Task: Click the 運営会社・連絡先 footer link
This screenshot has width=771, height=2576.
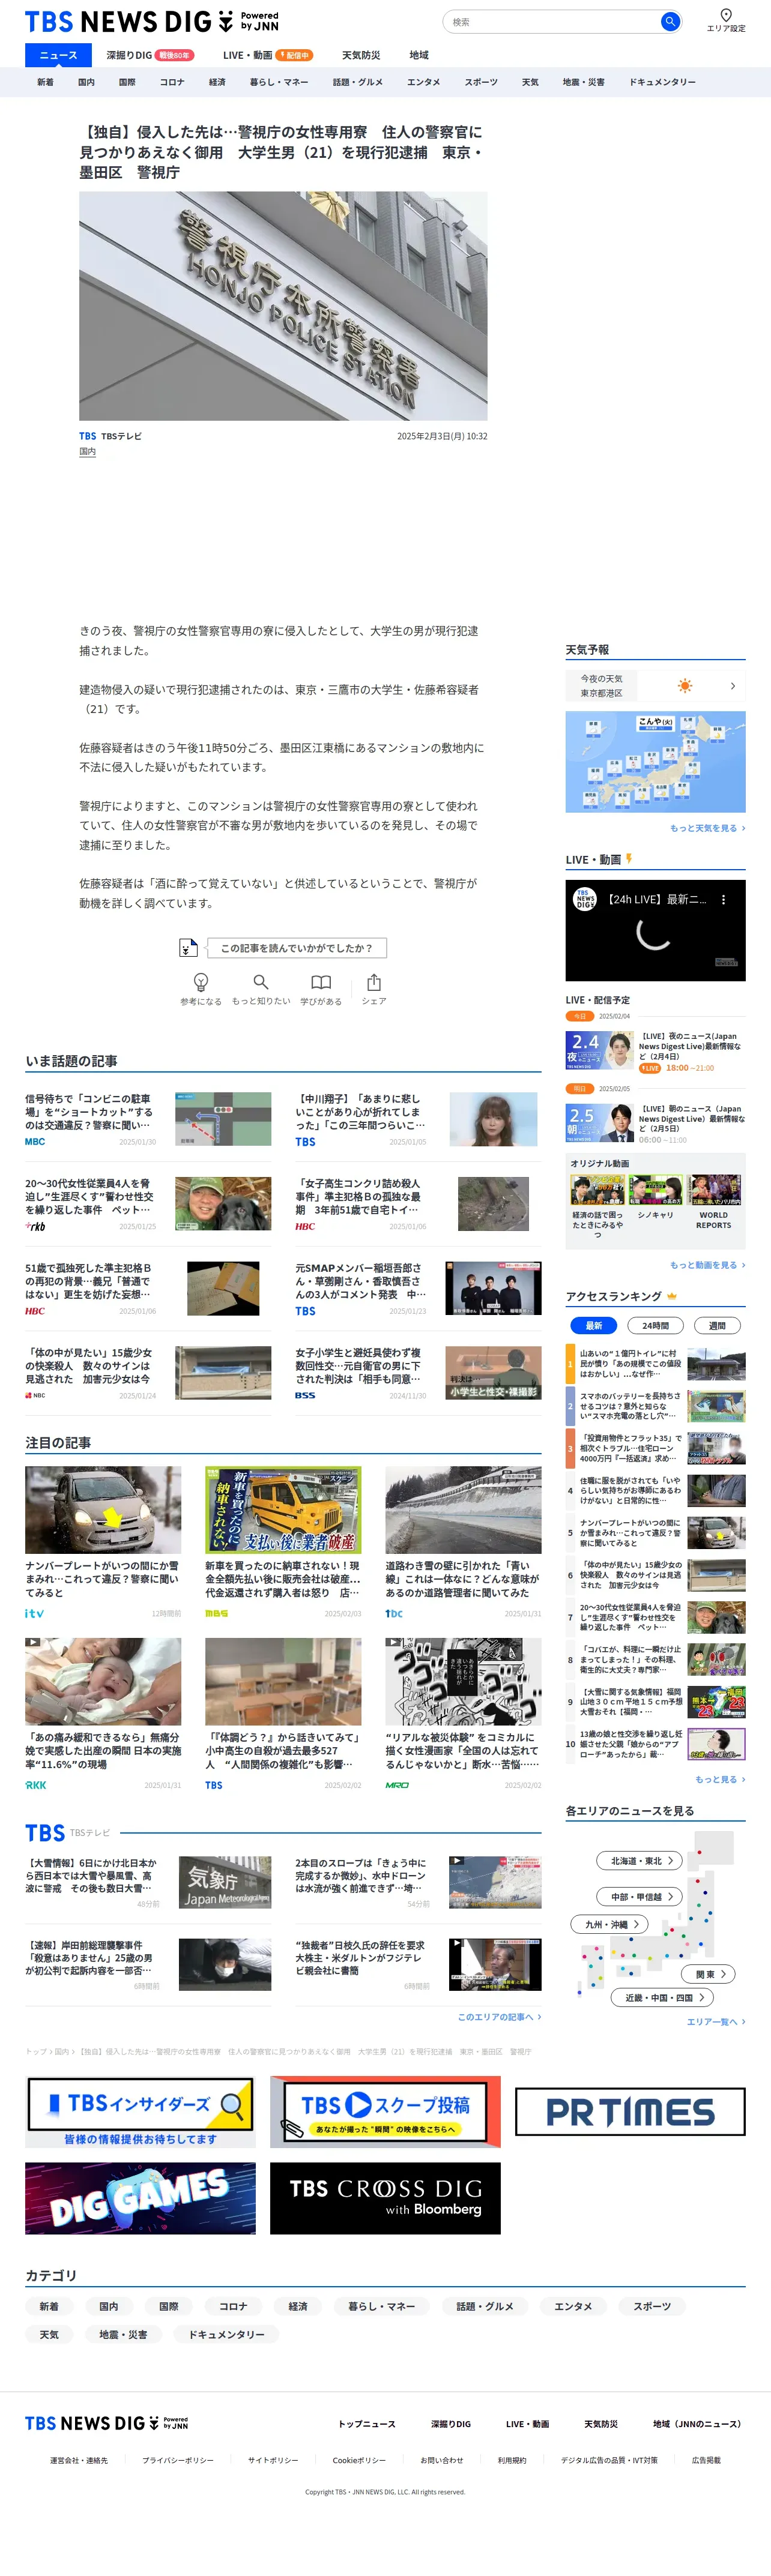Action: pos(79,2460)
